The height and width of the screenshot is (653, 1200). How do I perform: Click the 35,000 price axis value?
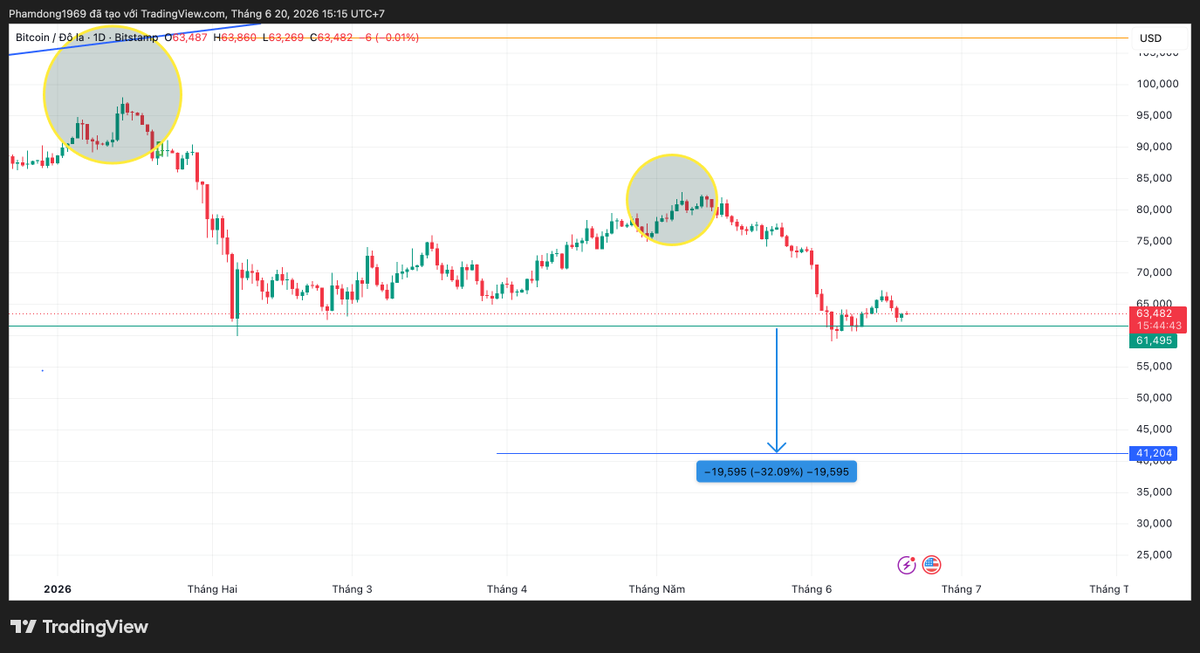tap(1153, 492)
